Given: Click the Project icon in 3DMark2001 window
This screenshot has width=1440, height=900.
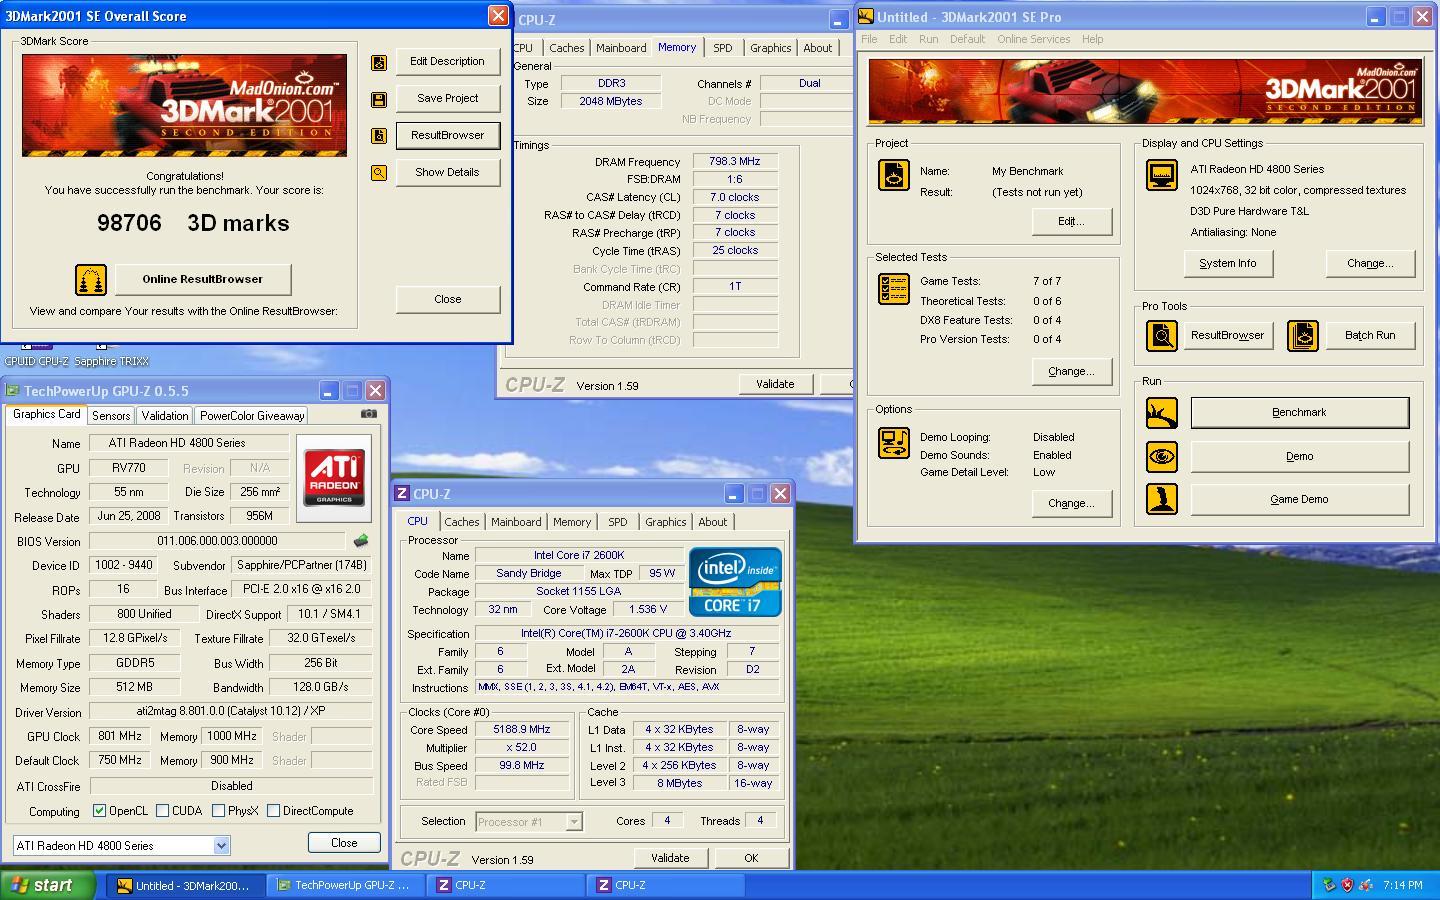Looking at the screenshot, I should point(893,175).
